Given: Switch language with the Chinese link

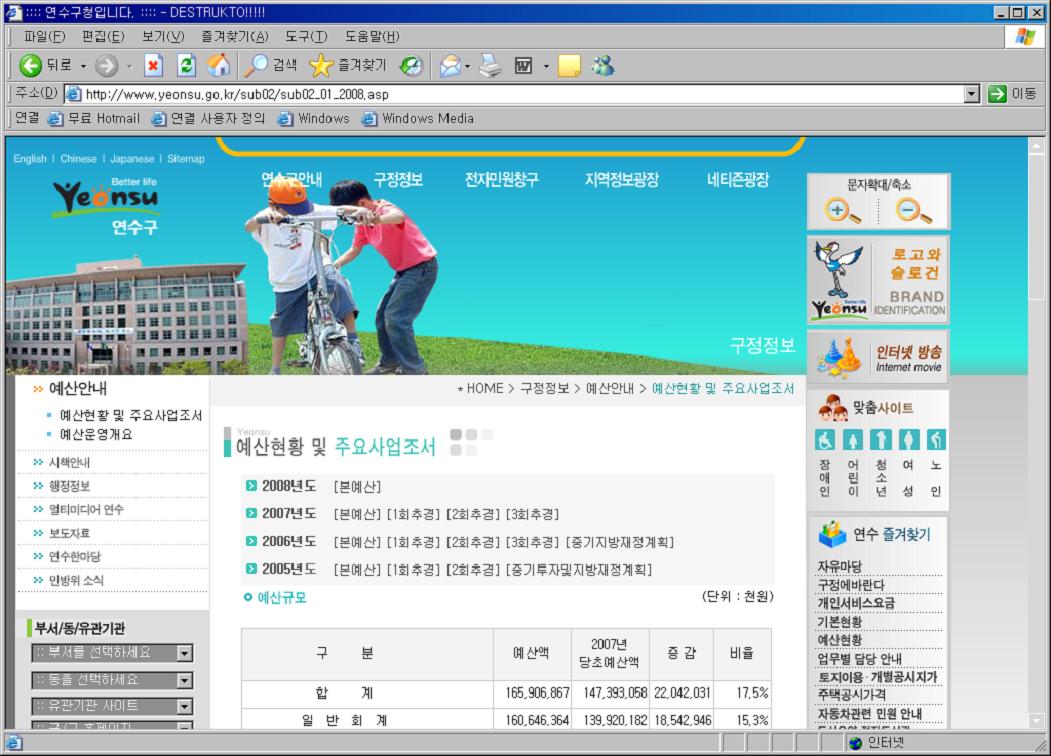Looking at the screenshot, I should coord(78,159).
